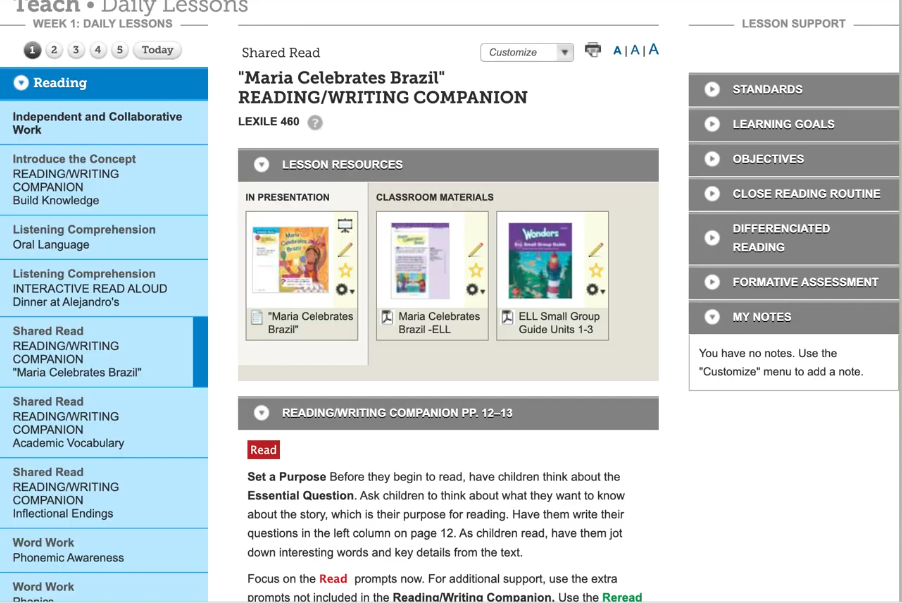The width and height of the screenshot is (902, 603).
Task: Click the Today button
Action: click(x=156, y=49)
